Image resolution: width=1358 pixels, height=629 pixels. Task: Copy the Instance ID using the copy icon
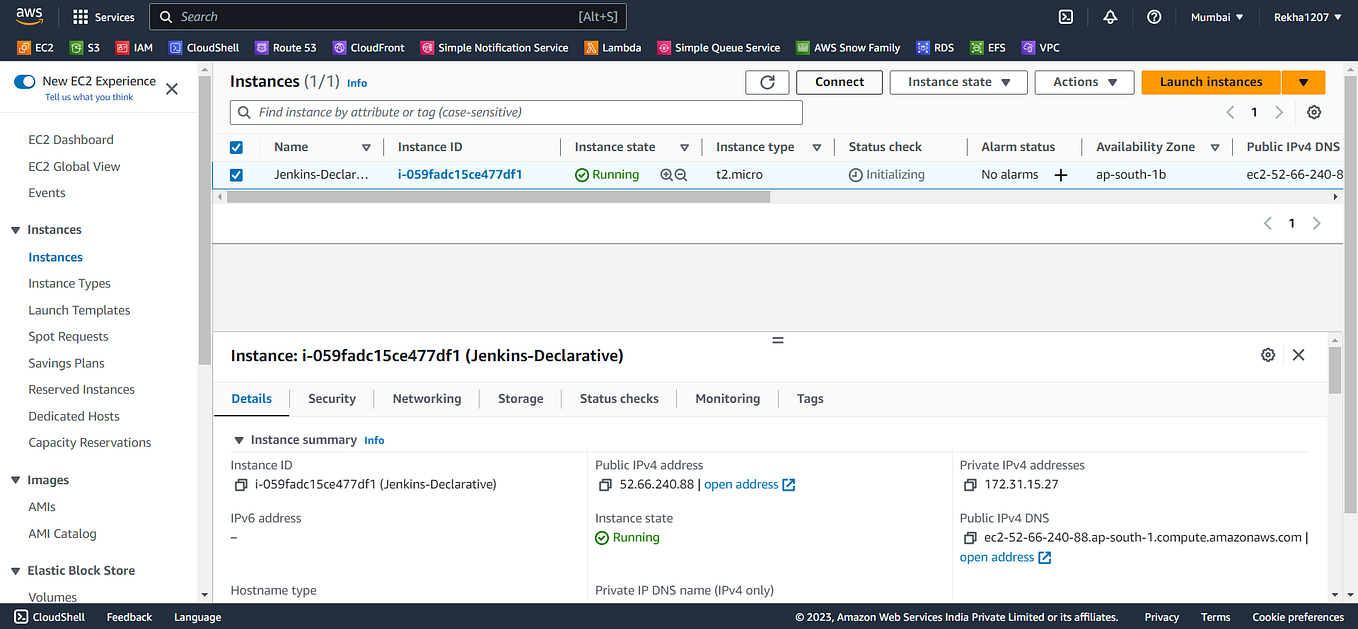(x=241, y=484)
